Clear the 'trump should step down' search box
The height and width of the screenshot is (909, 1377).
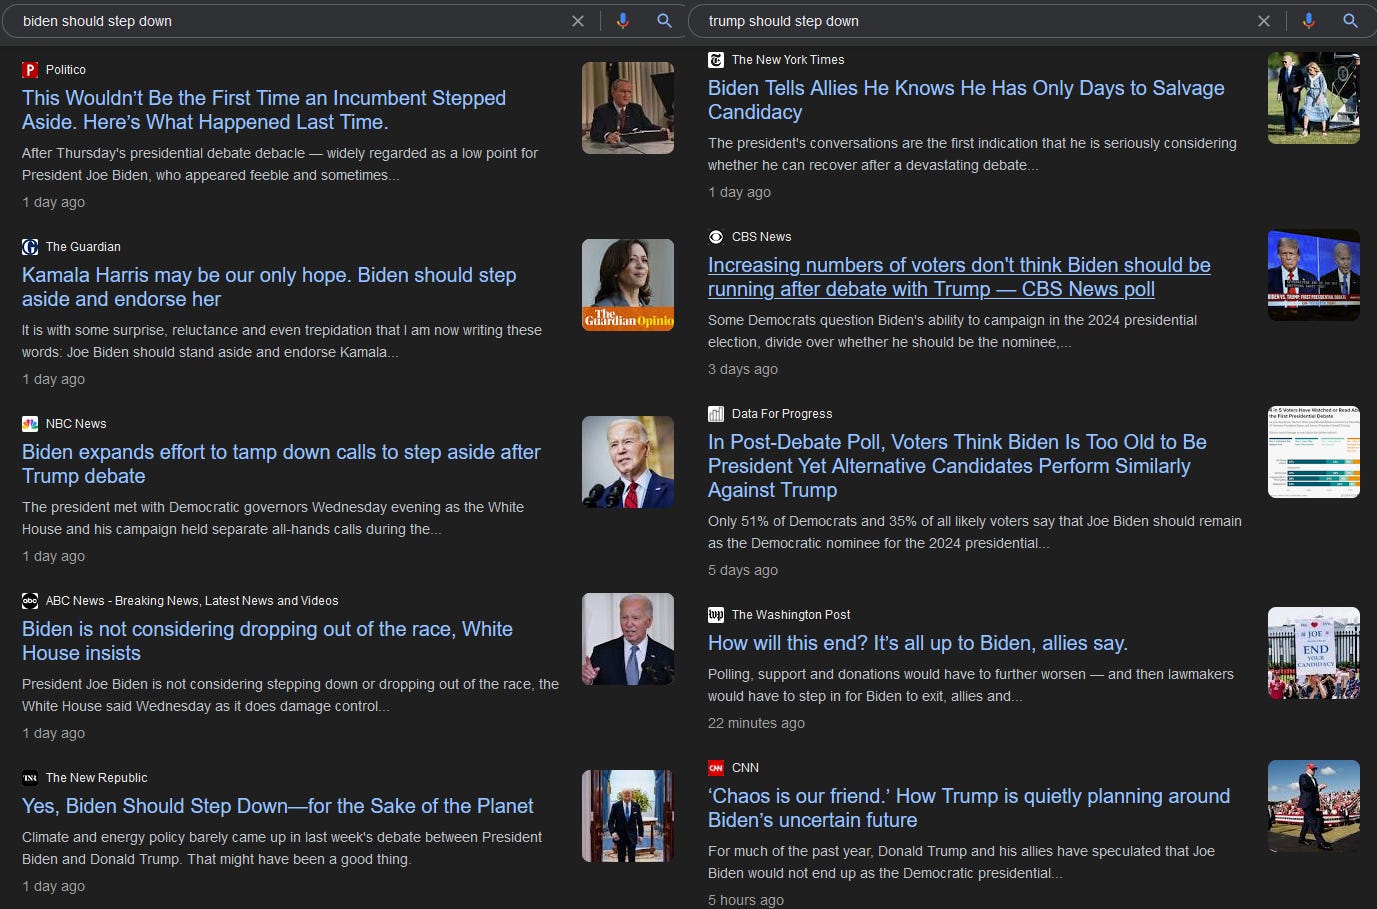pos(1264,21)
